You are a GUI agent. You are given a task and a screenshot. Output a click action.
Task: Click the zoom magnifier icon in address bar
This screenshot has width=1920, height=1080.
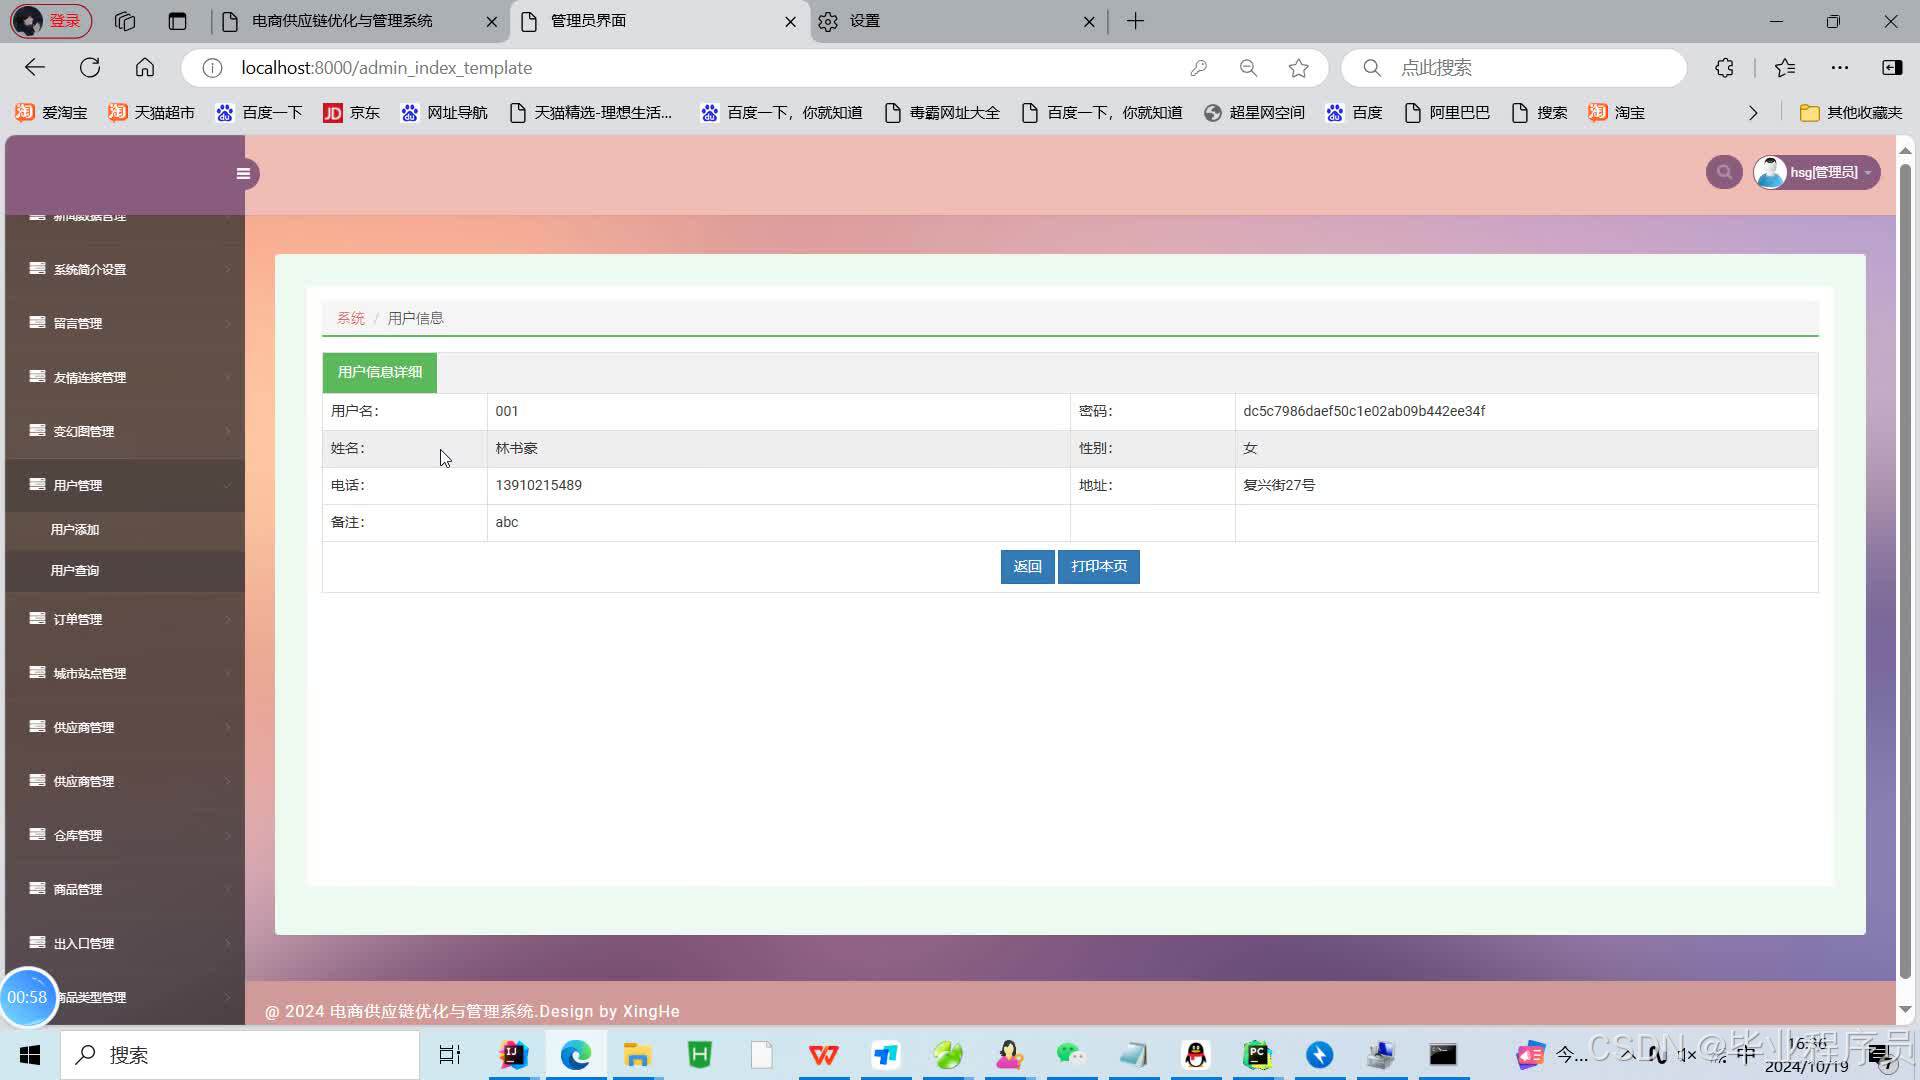1248,68
